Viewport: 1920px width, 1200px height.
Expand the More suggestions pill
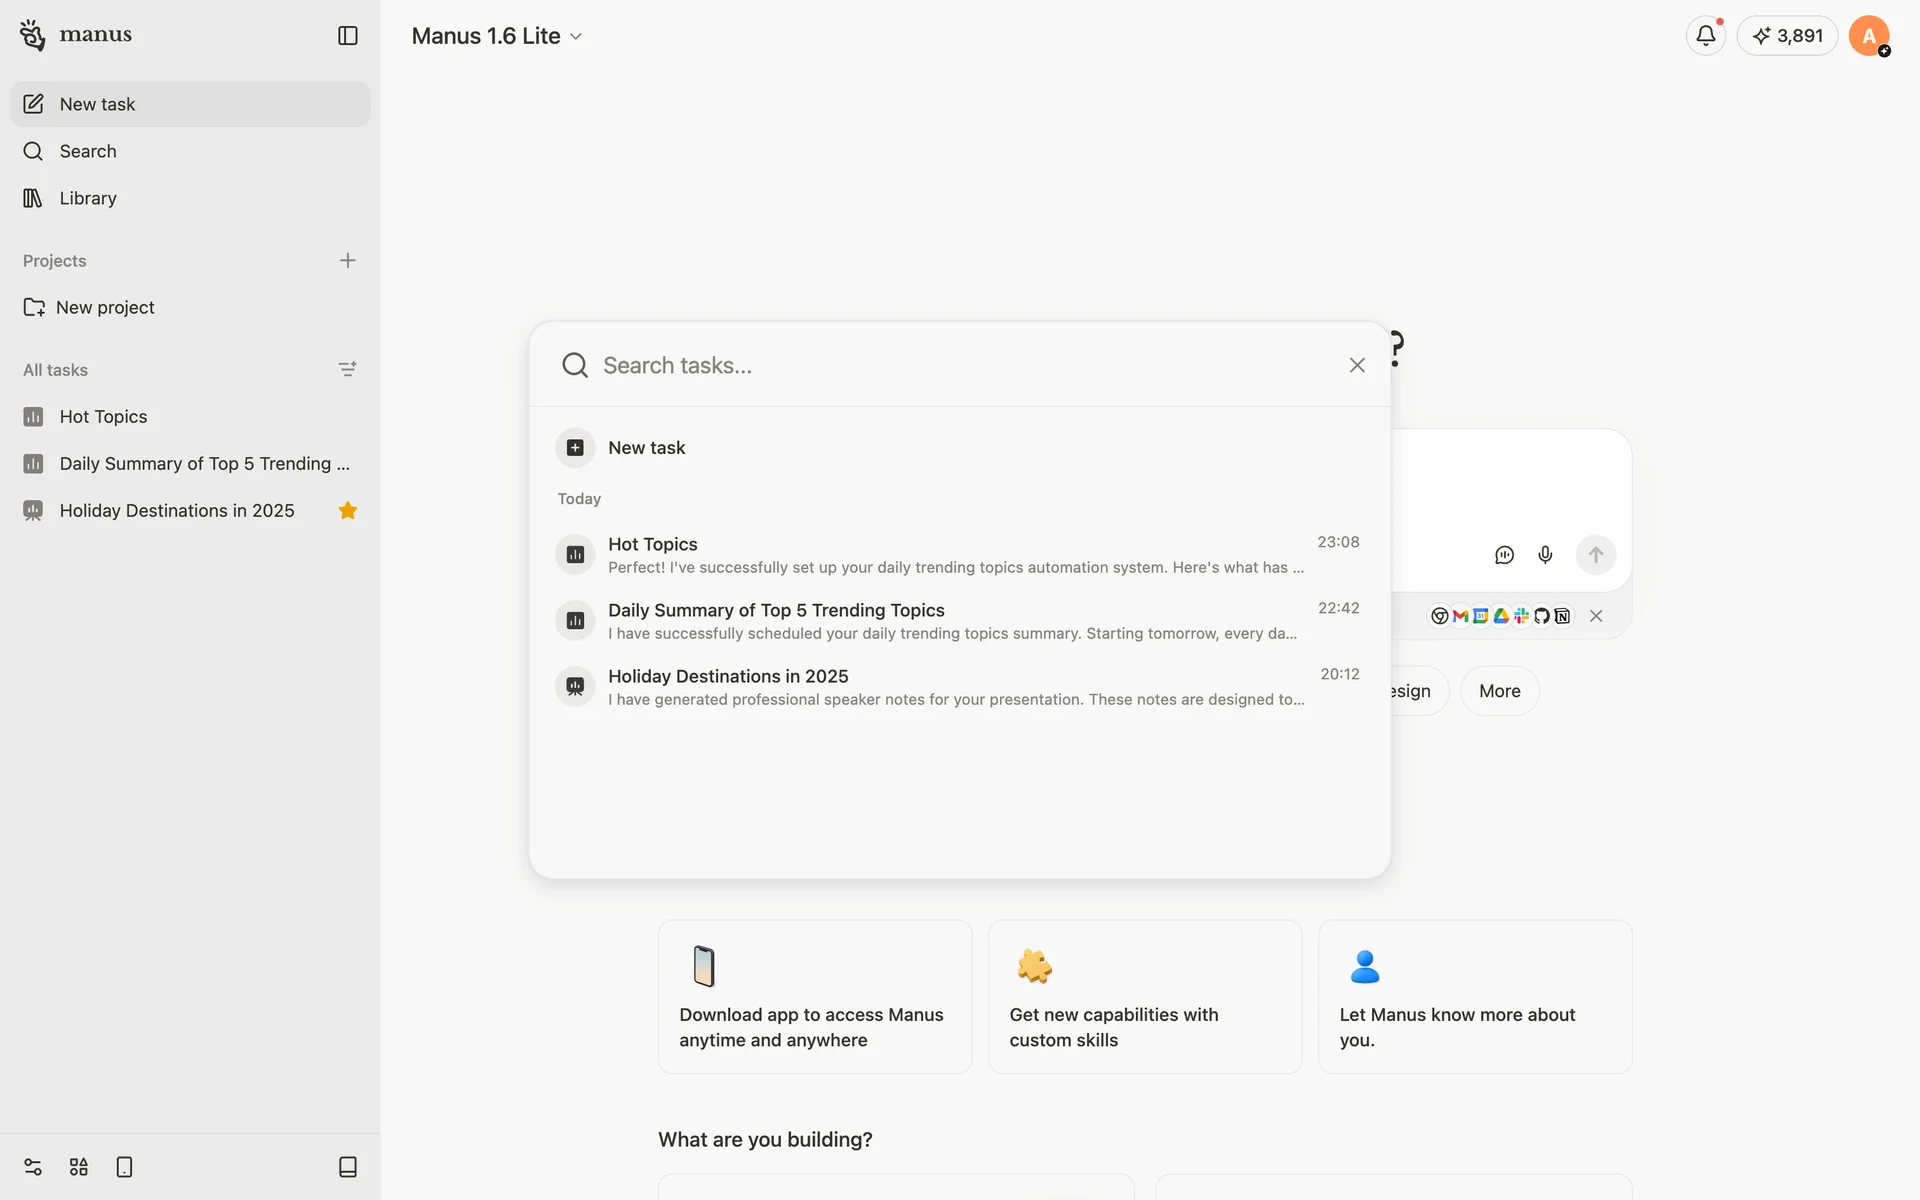(x=1499, y=691)
